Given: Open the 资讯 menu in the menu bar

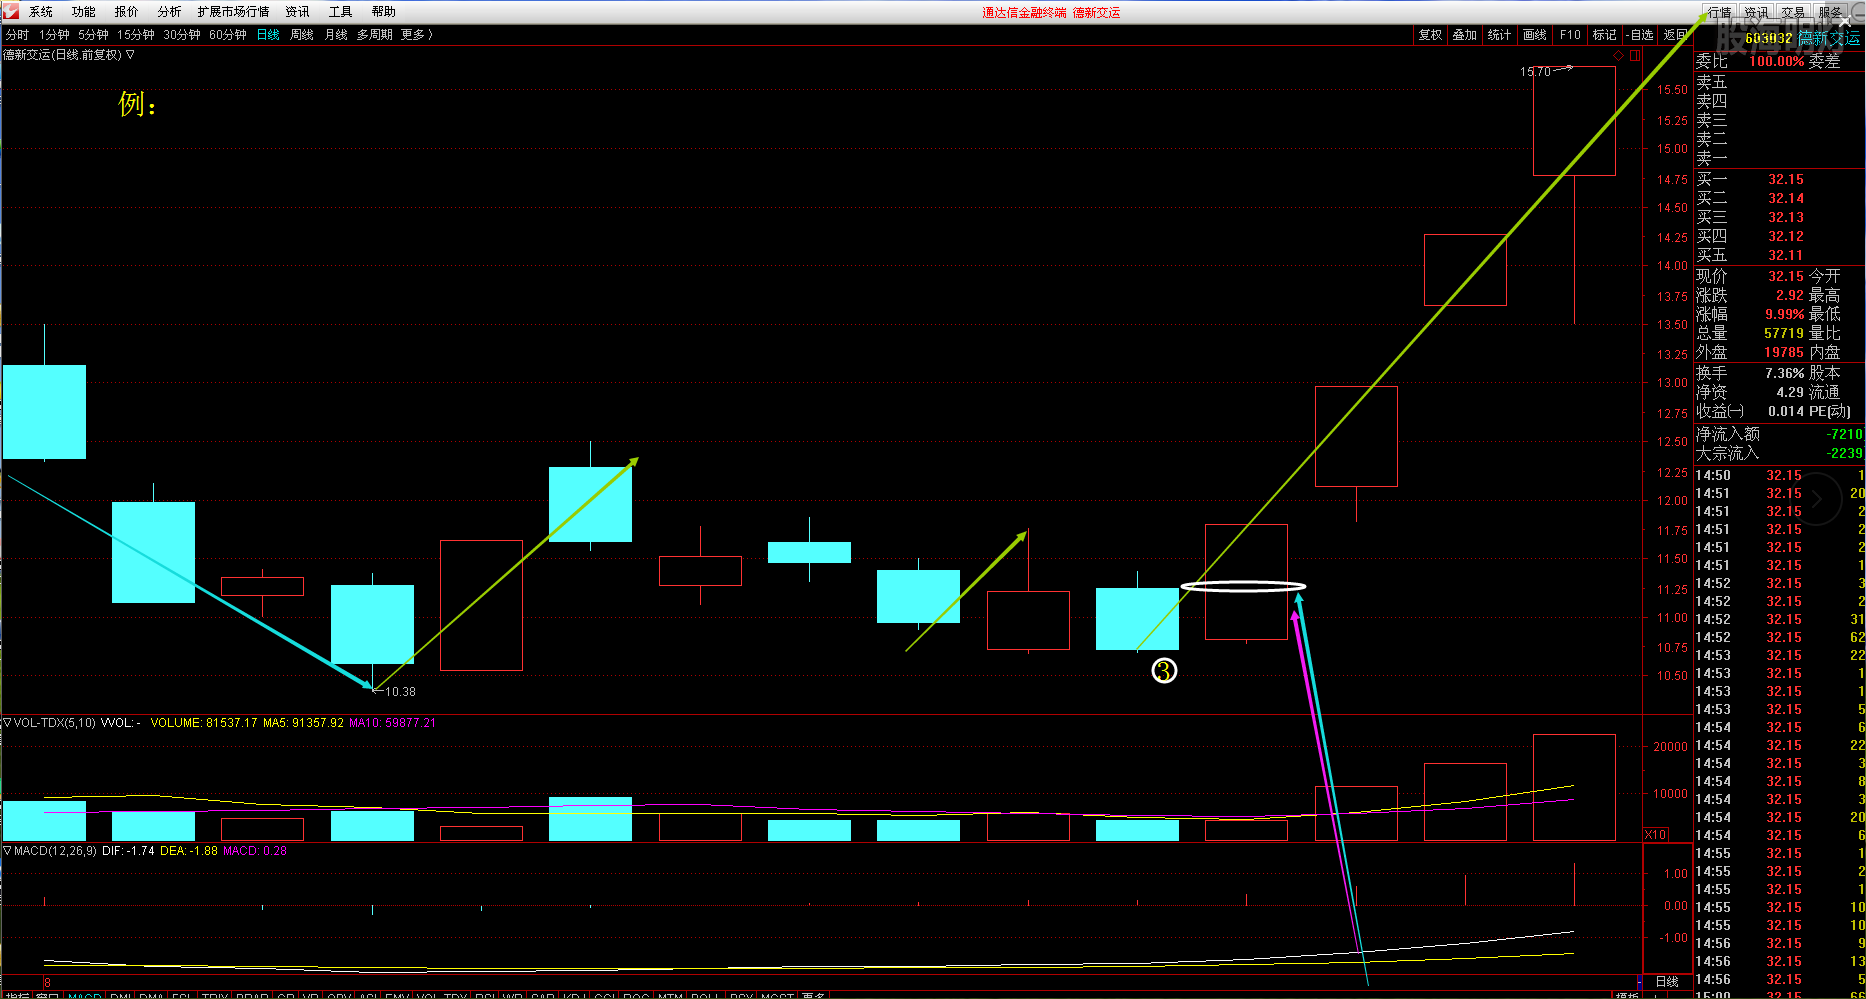Looking at the screenshot, I should point(298,12).
